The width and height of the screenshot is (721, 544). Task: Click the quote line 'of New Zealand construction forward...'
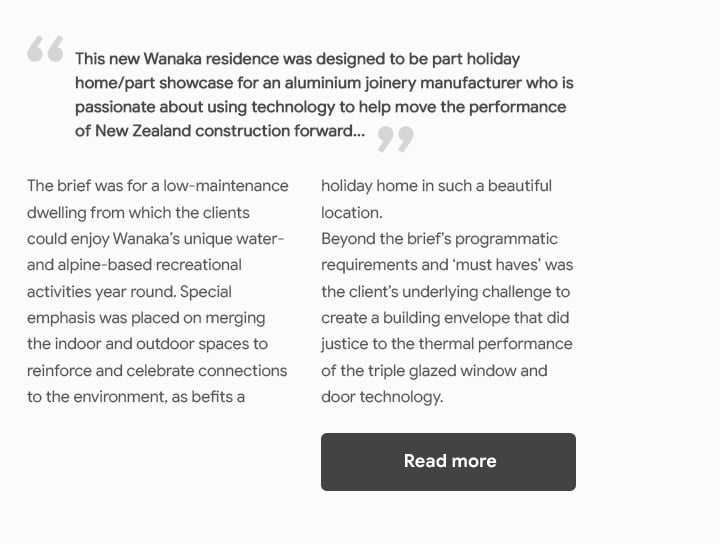[x=220, y=131]
